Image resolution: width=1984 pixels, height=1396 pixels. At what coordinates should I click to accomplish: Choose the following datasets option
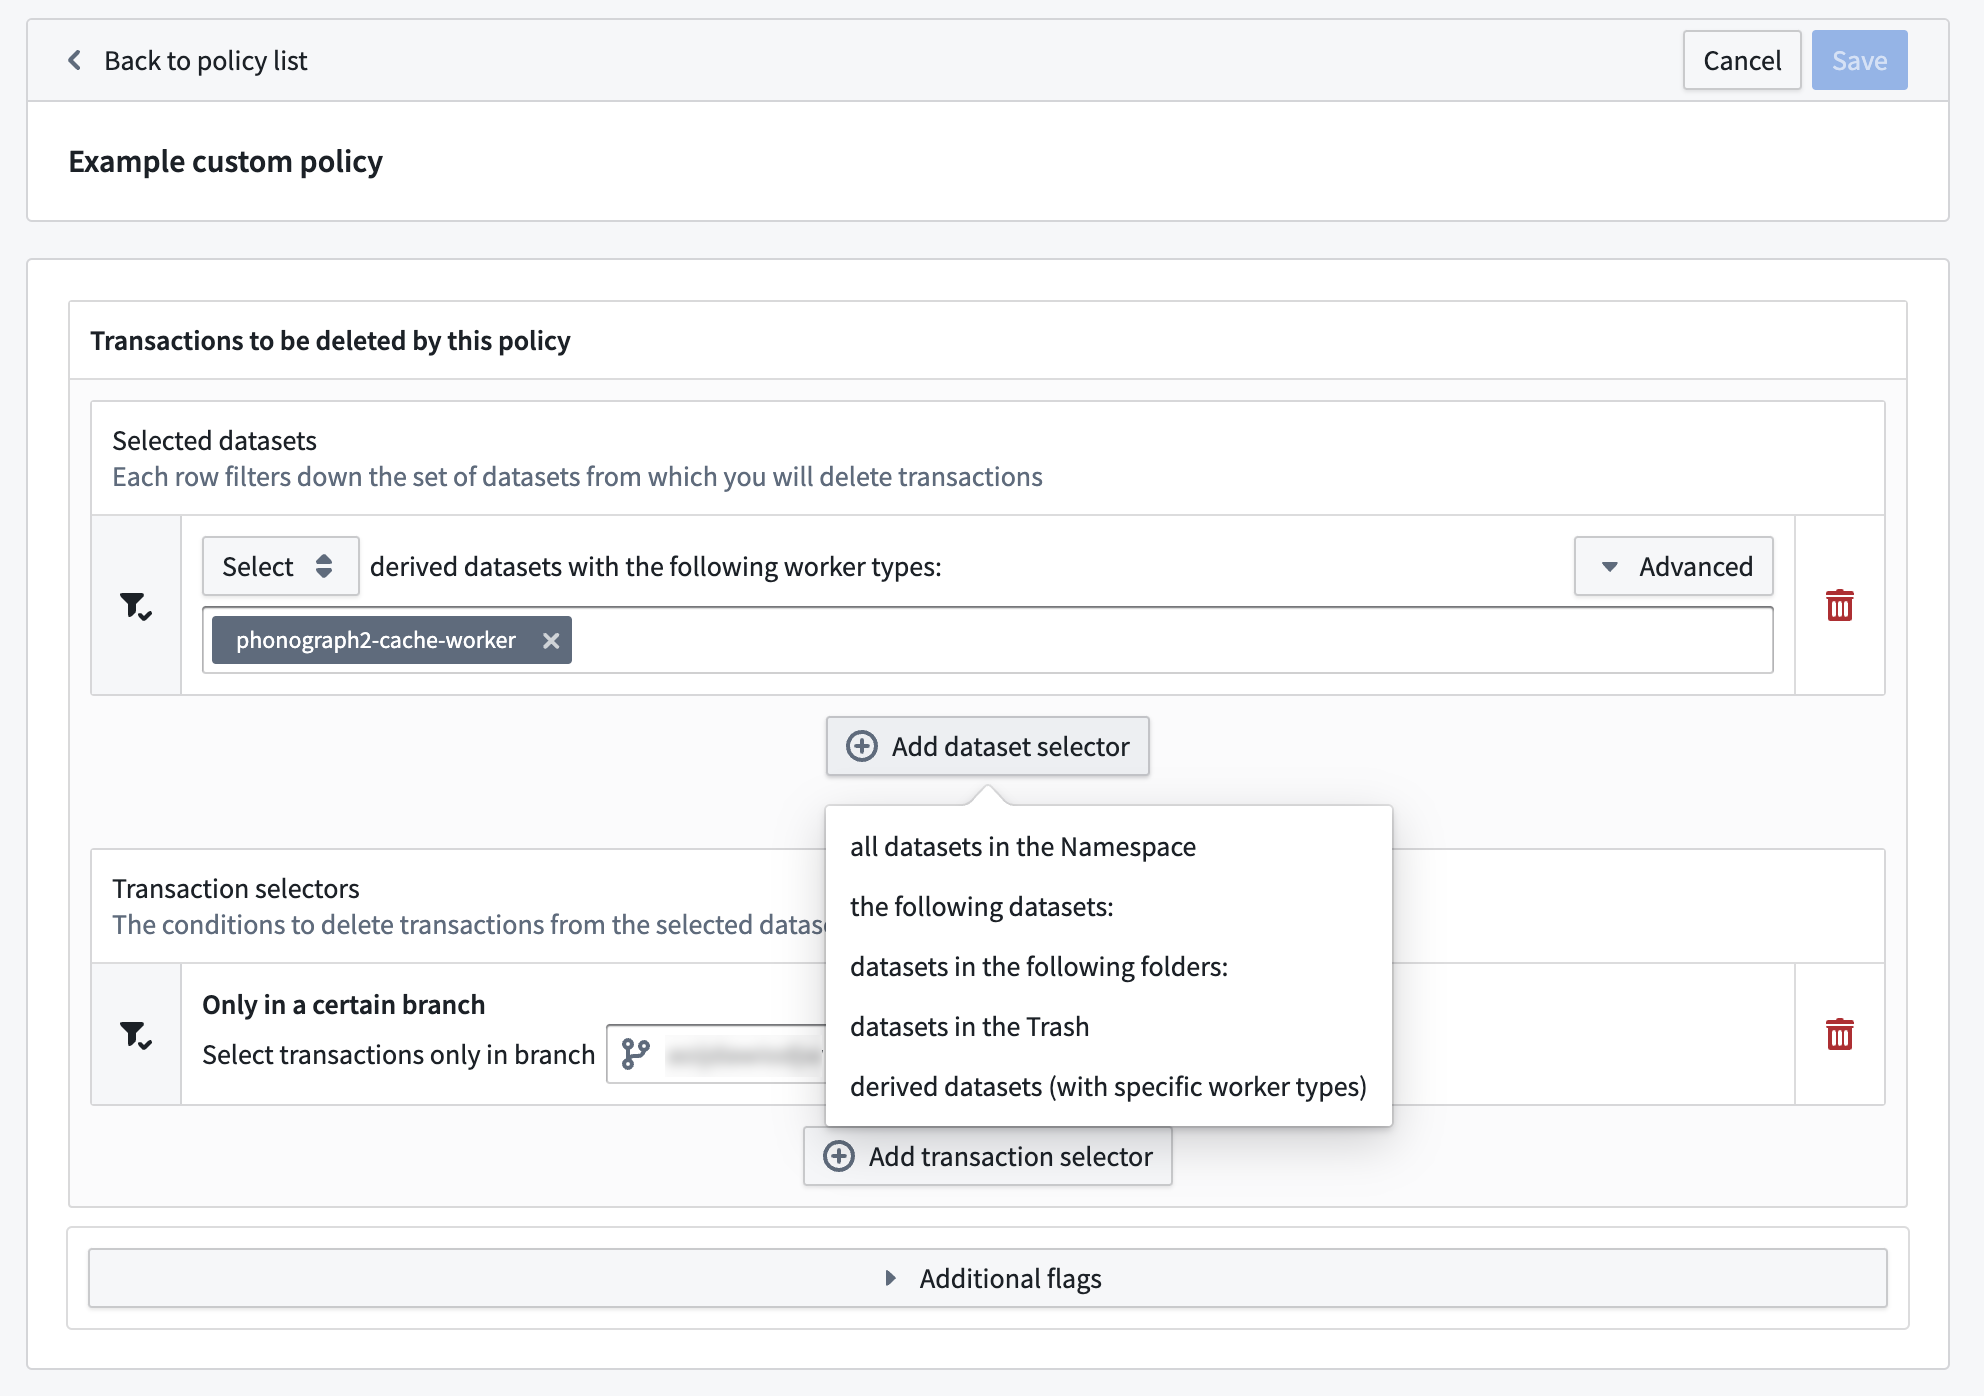coord(982,907)
